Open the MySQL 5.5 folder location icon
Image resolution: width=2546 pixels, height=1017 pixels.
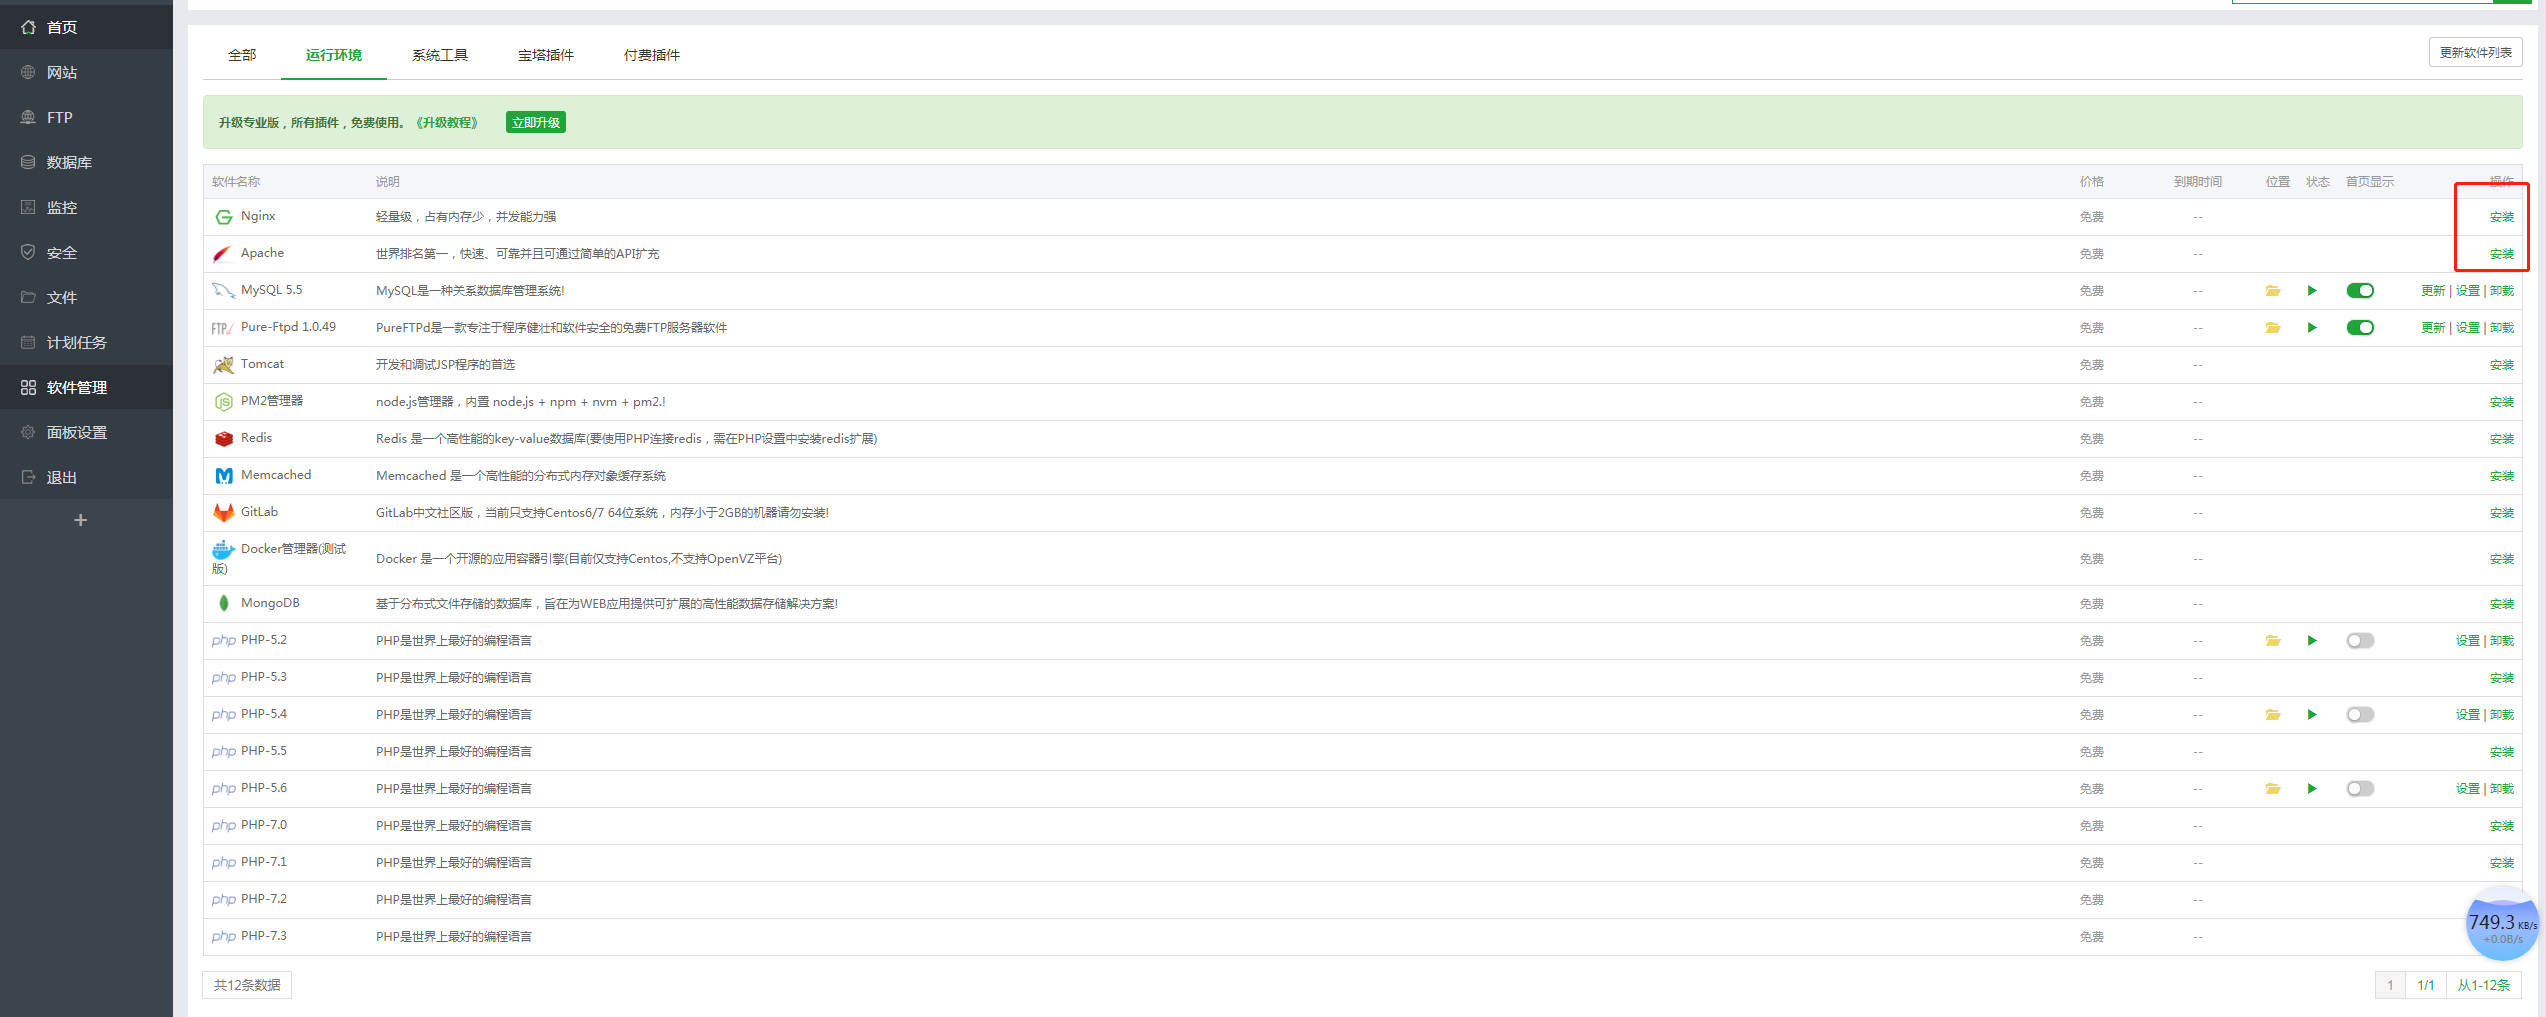[x=2272, y=291]
